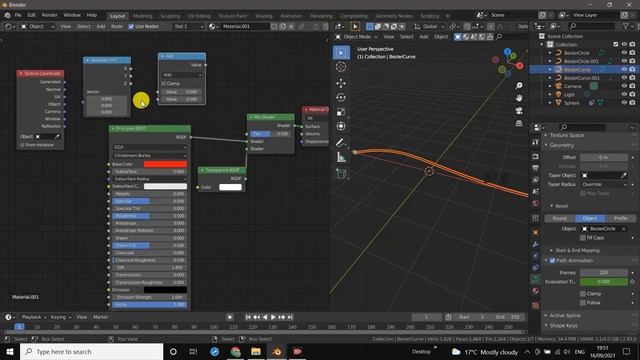Screen dimensions: 640x360
Task: Click the viewport zoom magnifier icon
Action: [x=519, y=86]
